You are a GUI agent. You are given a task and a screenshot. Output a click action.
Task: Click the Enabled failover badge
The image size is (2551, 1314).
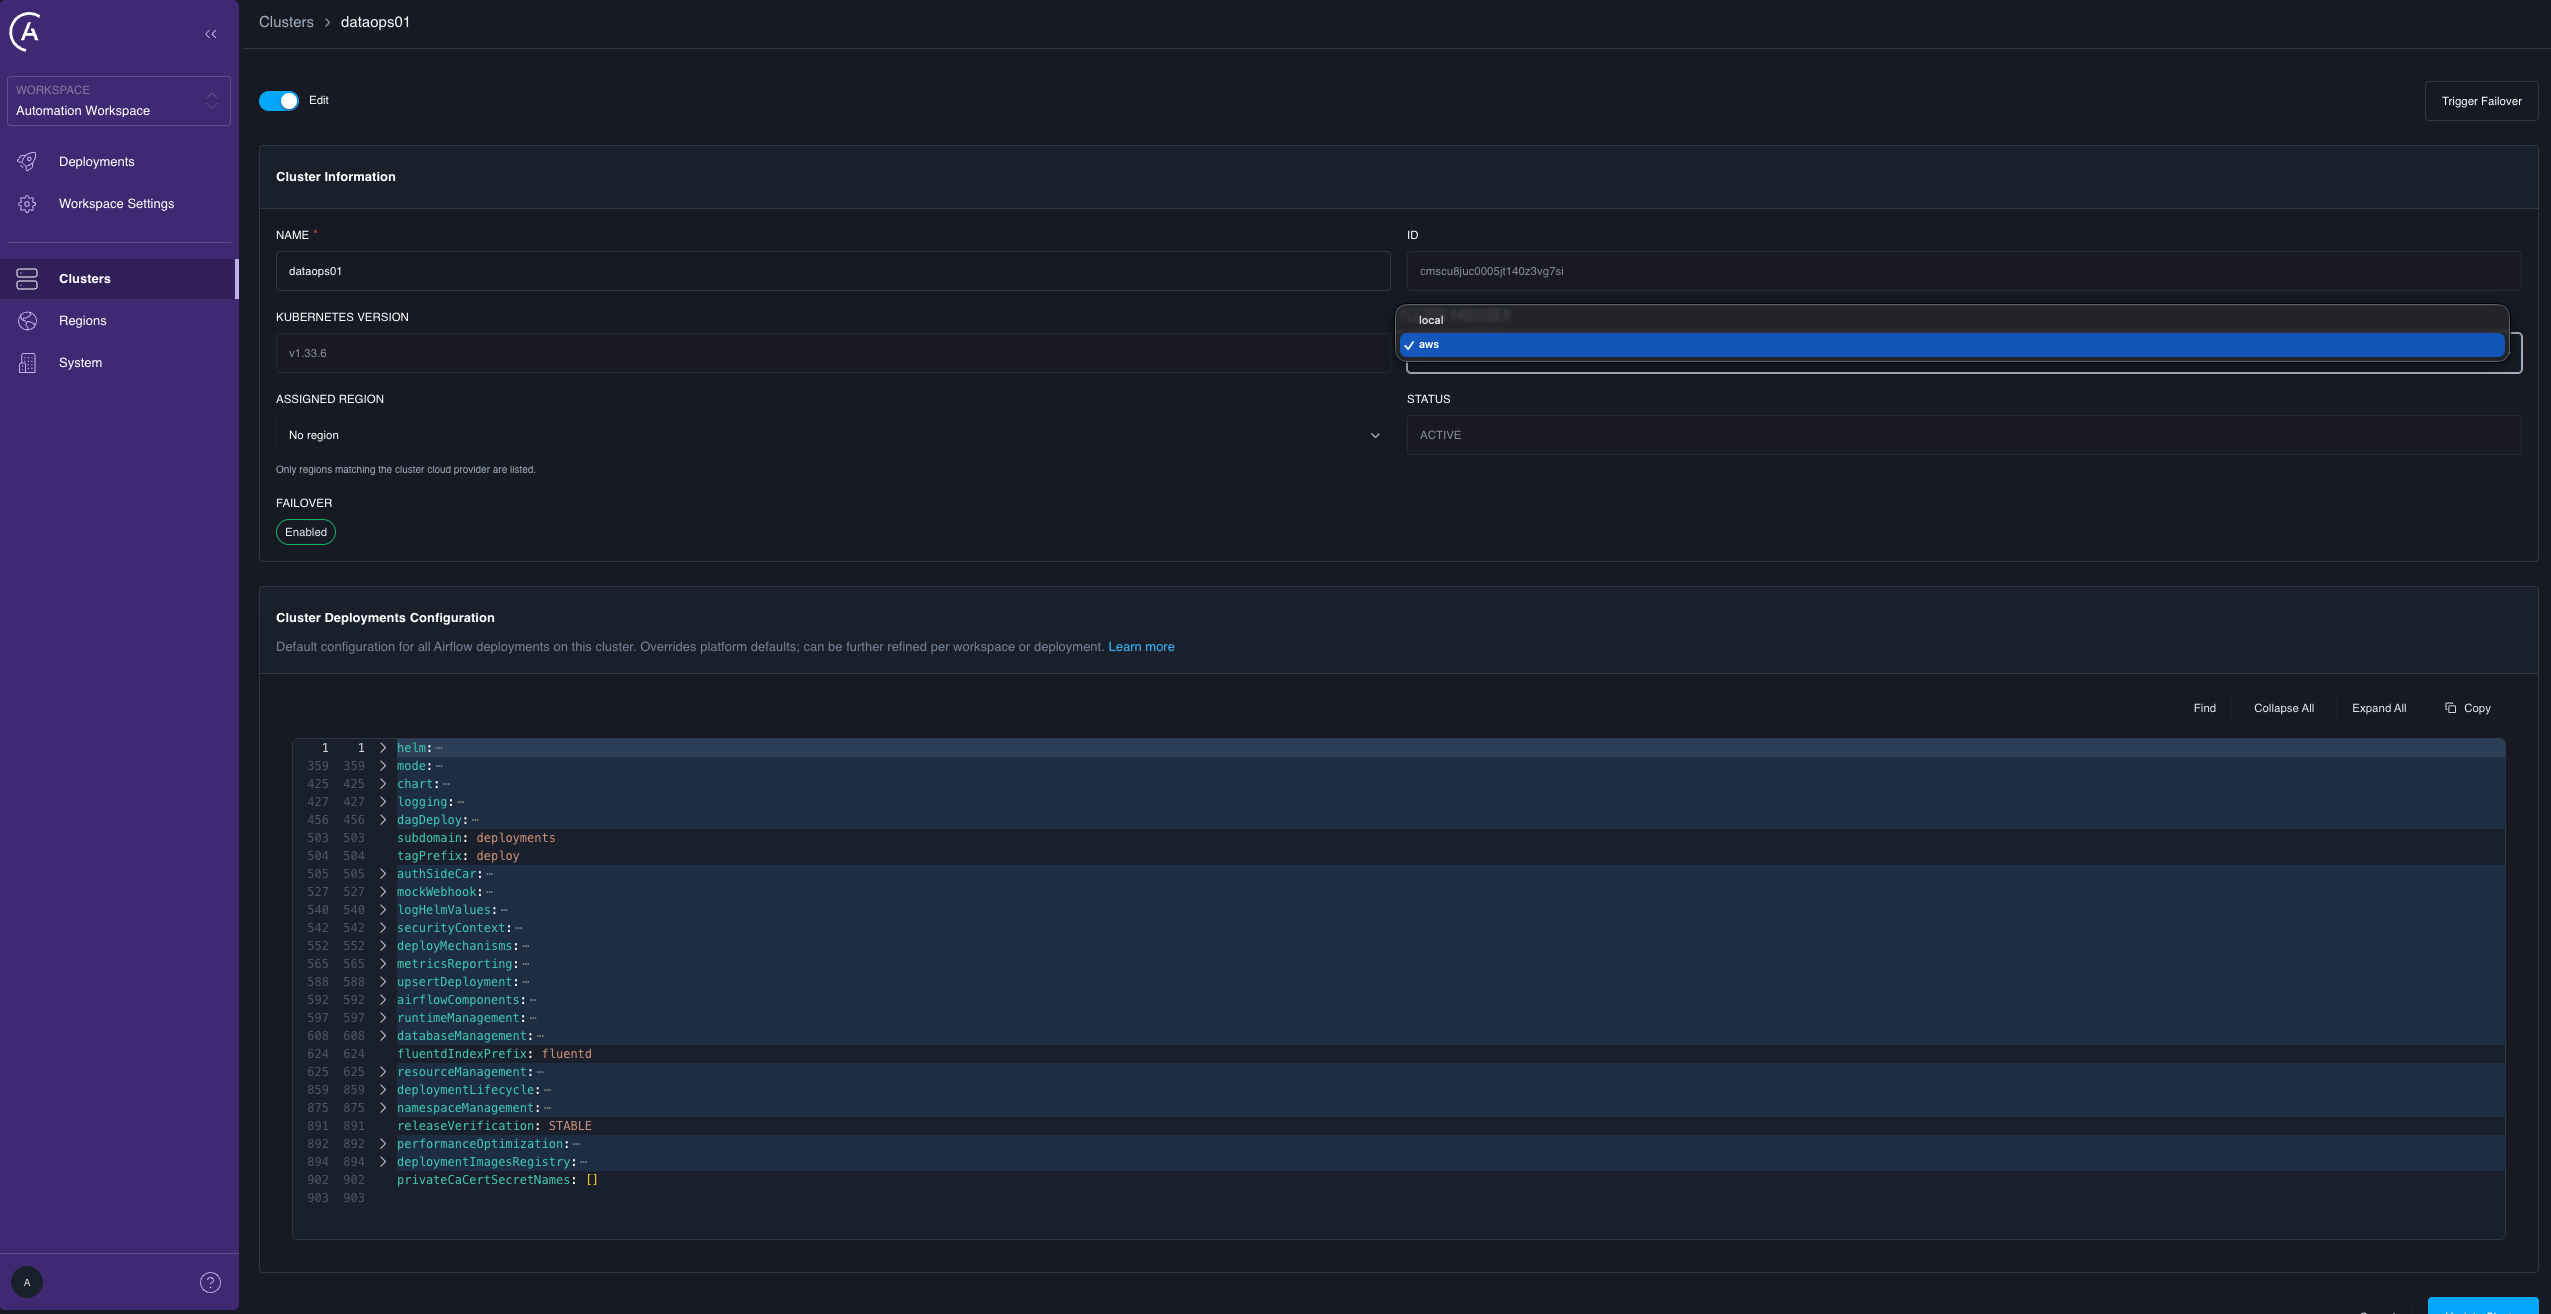(x=306, y=532)
